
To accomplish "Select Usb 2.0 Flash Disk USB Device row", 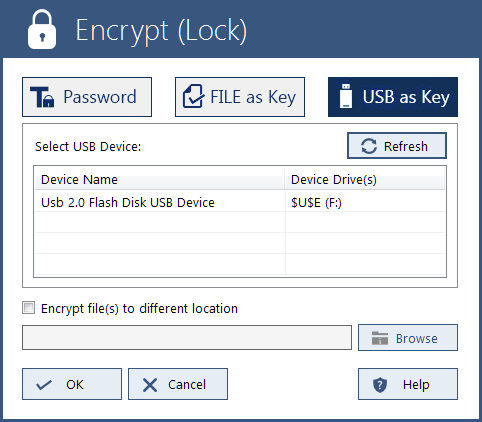I will pos(240,202).
